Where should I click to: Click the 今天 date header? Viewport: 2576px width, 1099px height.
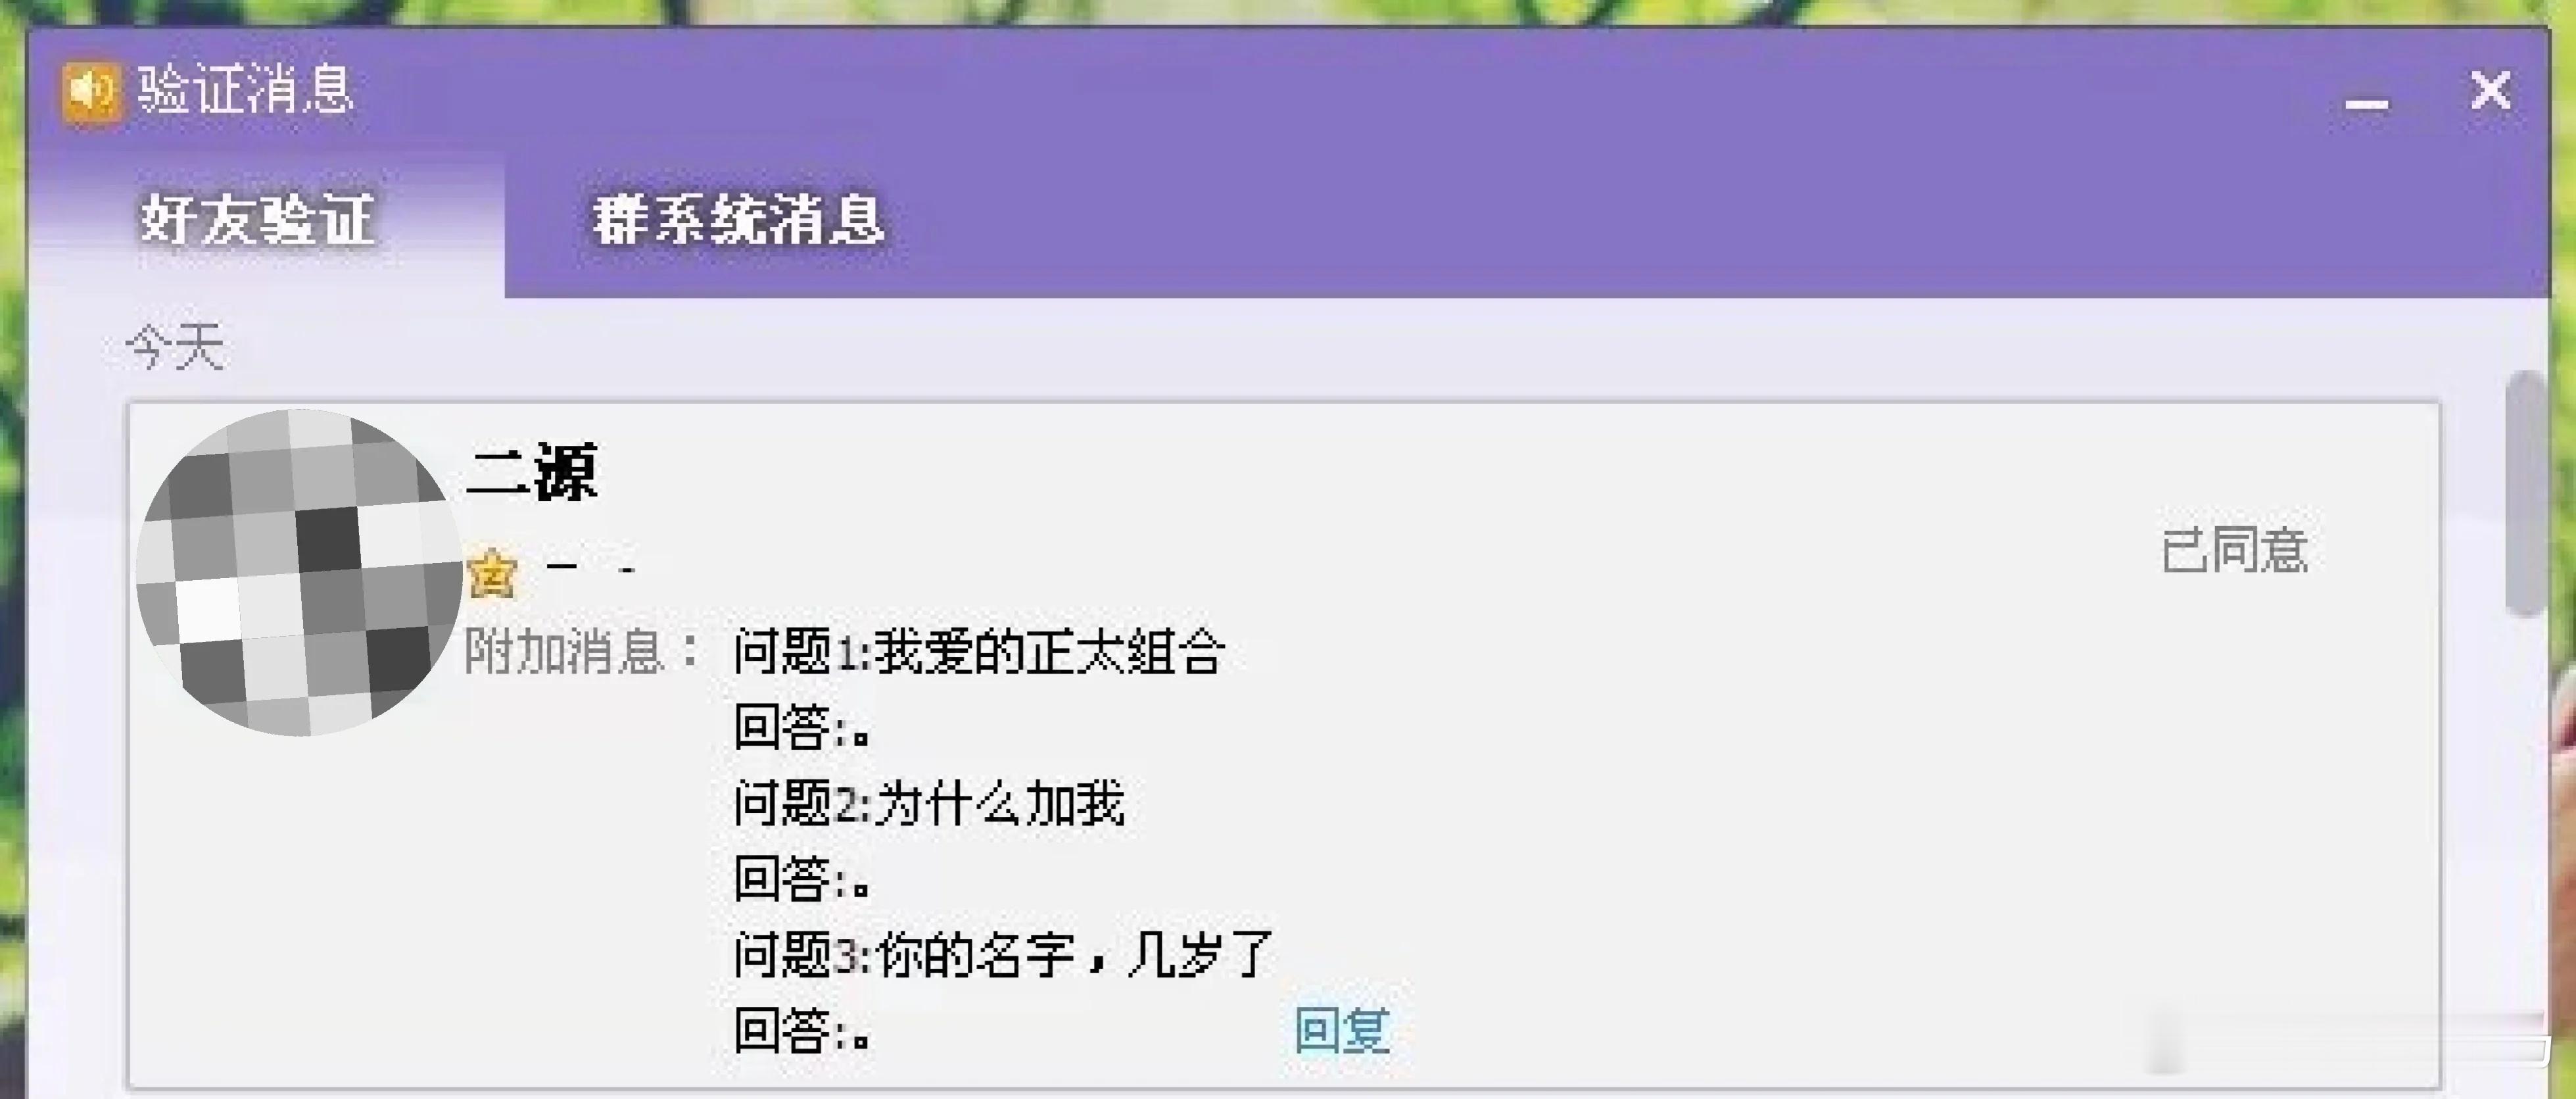[175, 347]
